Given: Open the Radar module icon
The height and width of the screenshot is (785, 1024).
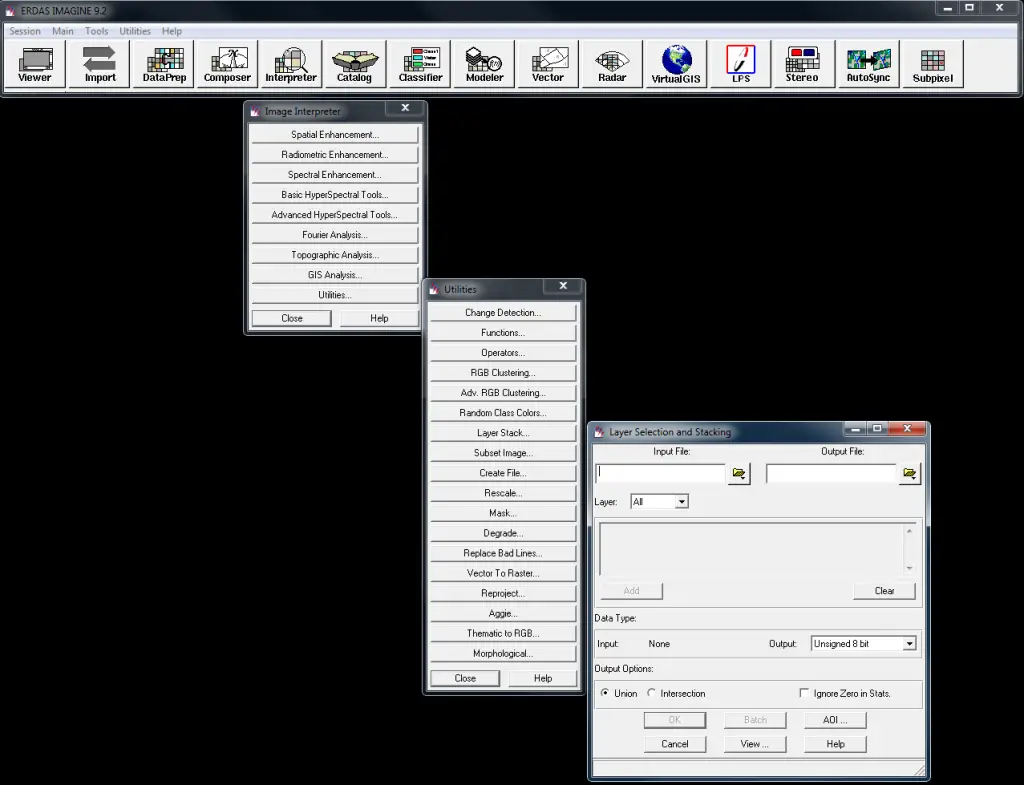Looking at the screenshot, I should [x=612, y=64].
